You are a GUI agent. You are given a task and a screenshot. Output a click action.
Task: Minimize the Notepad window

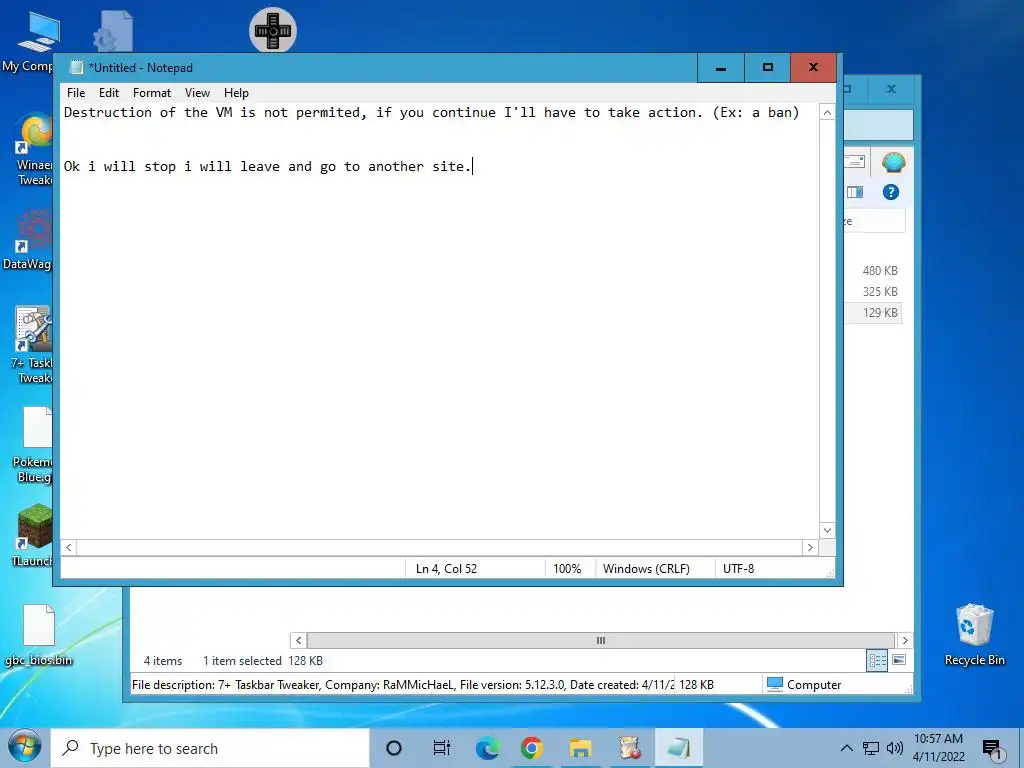[721, 68]
